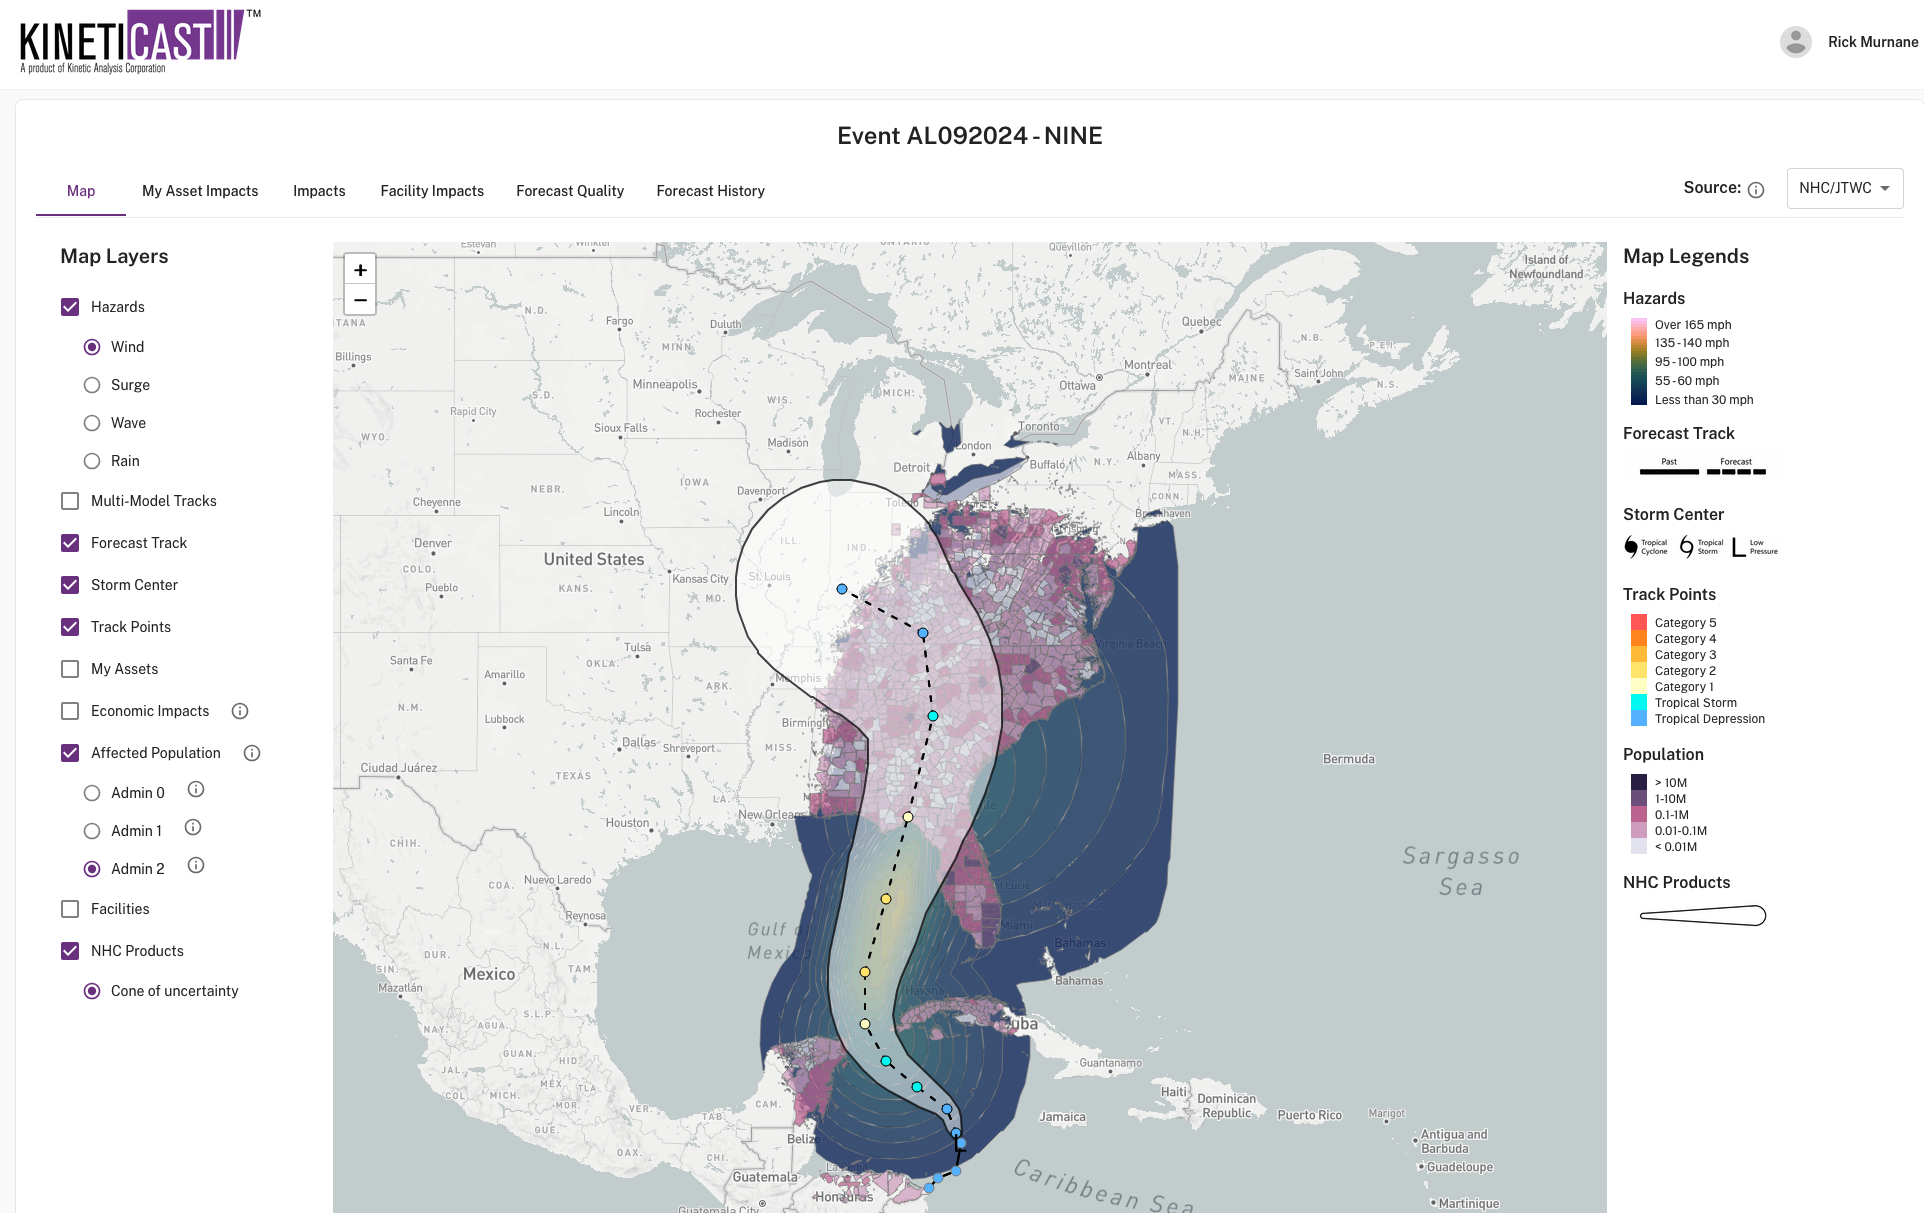Click the Category 5 red color swatch
This screenshot has height=1213, width=1924.
click(x=1638, y=622)
